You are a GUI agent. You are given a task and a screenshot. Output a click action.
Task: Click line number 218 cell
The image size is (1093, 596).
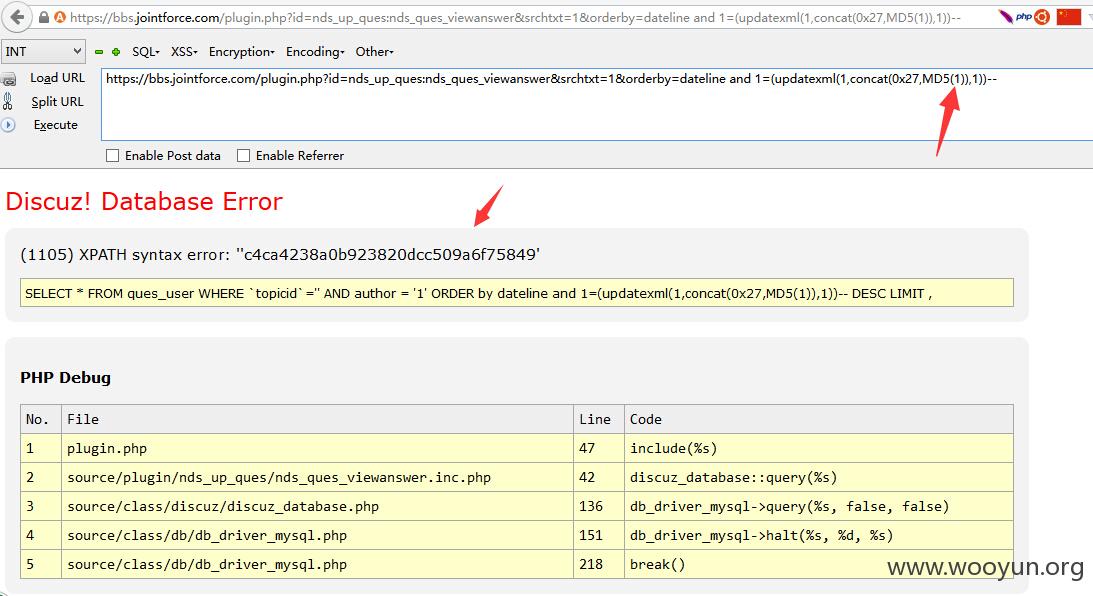point(599,565)
